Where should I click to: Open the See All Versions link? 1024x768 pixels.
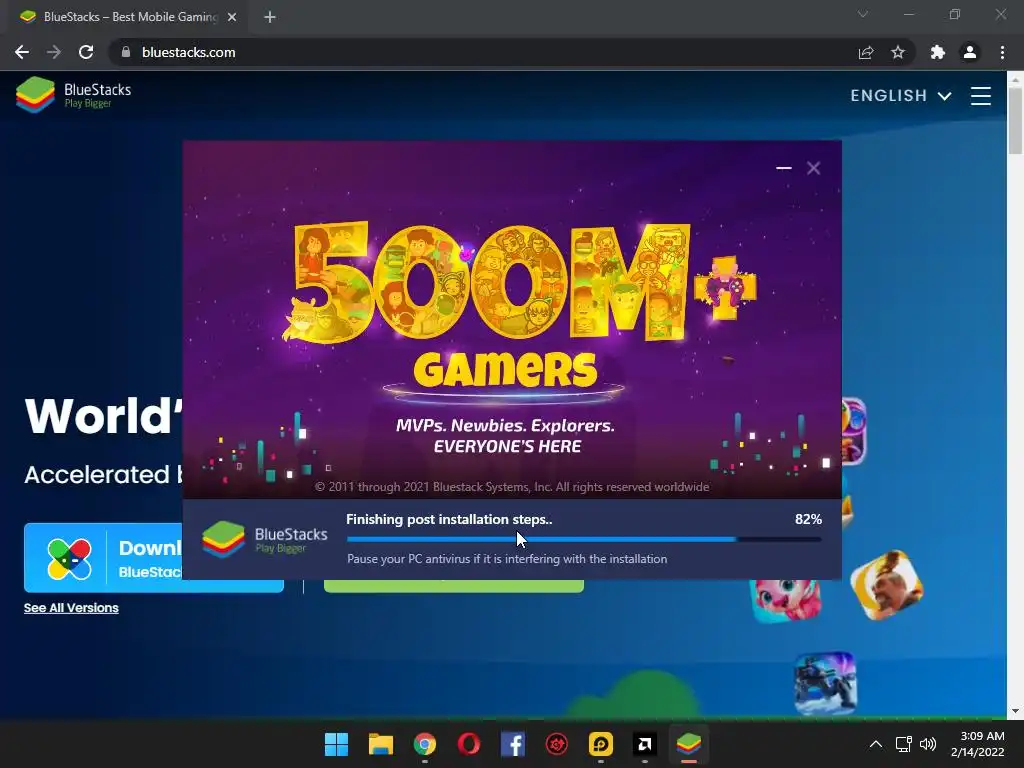71,608
